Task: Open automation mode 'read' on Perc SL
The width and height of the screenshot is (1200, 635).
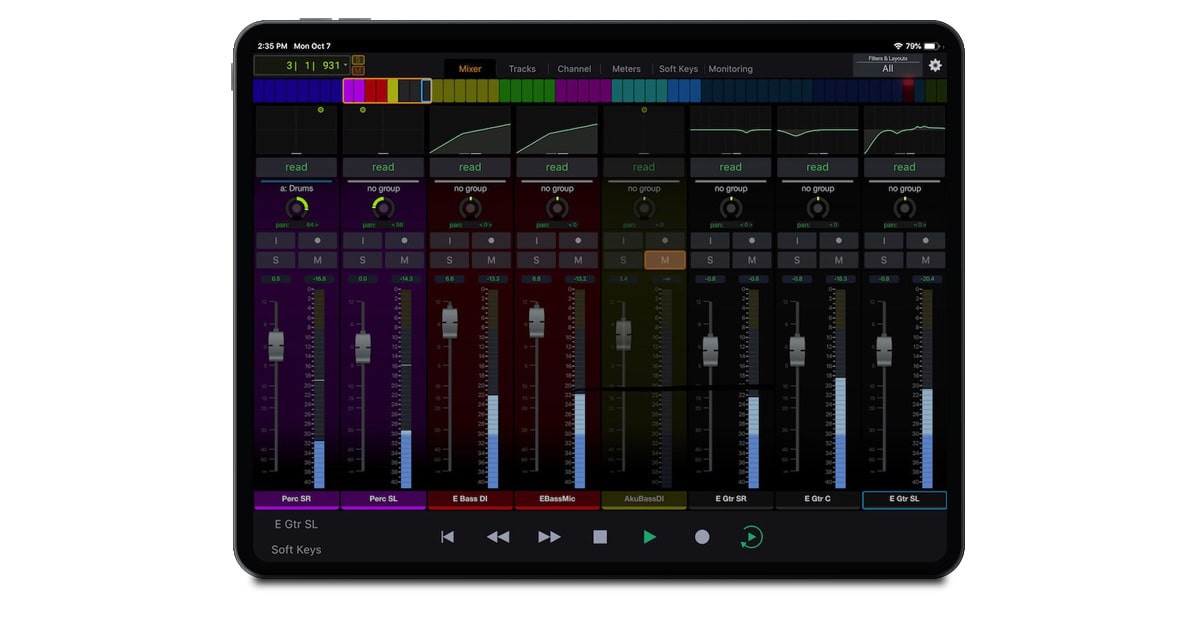Action: point(383,167)
